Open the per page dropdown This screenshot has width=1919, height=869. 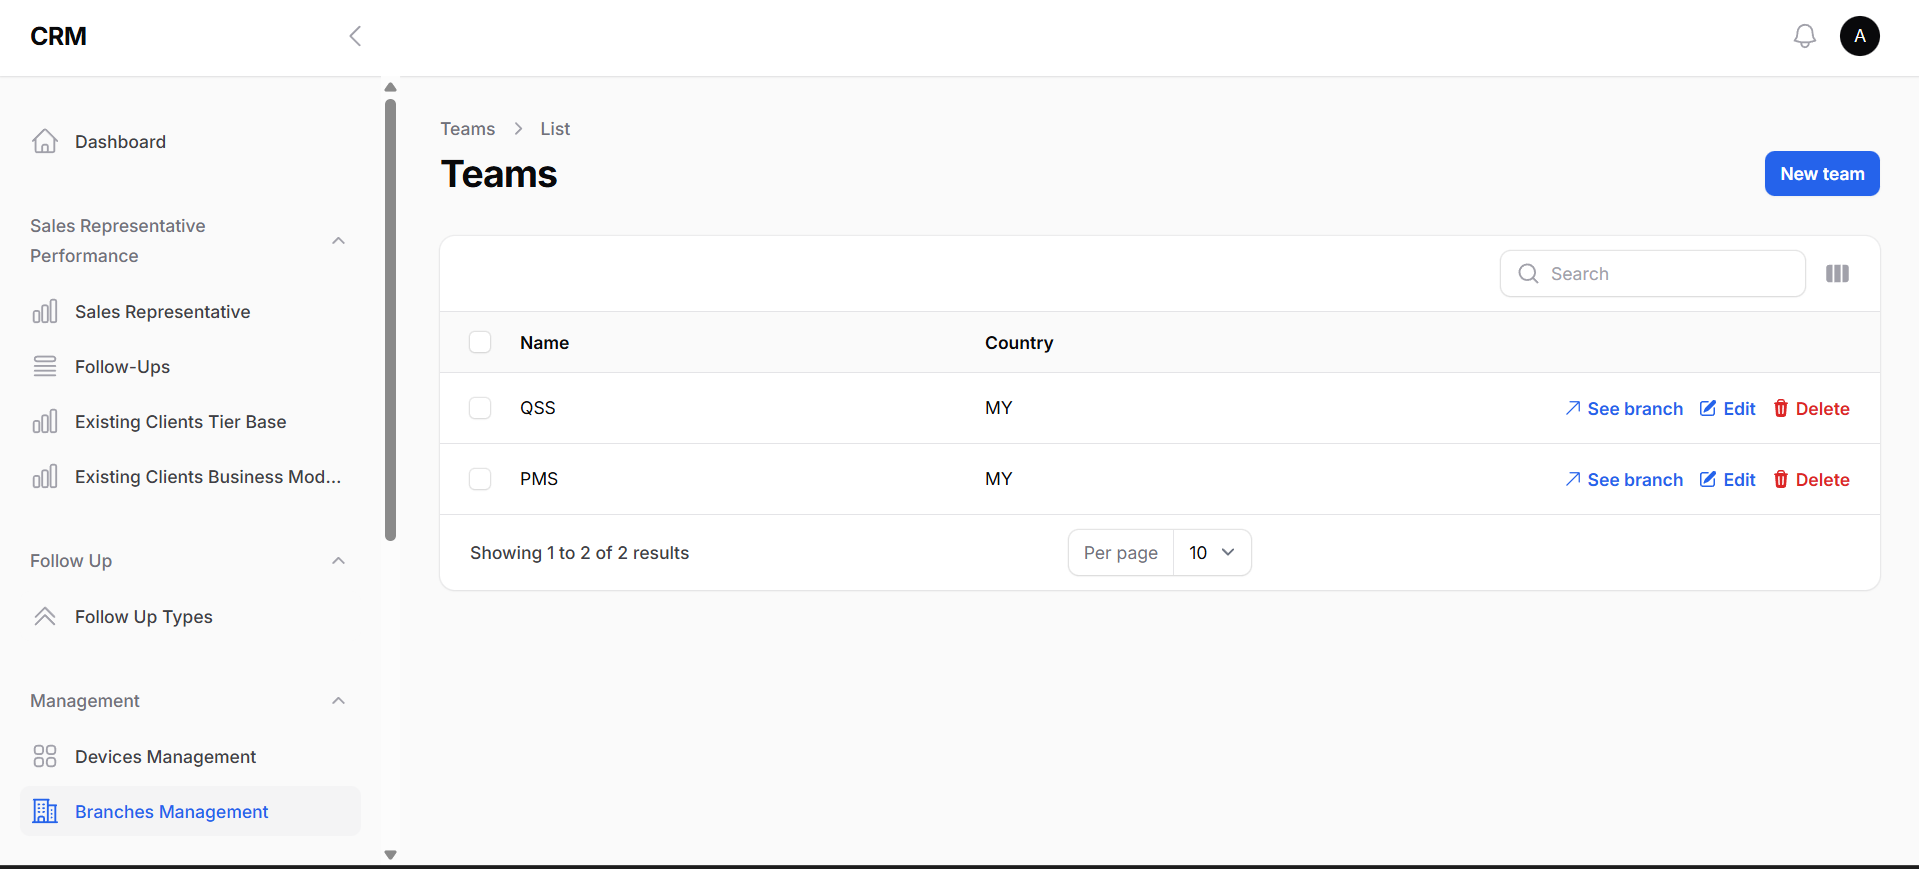(x=1211, y=552)
